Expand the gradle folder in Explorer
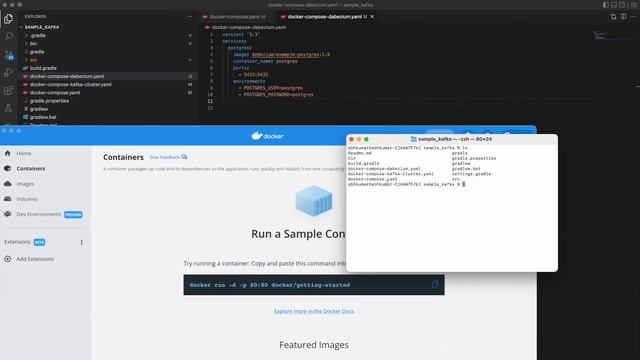 [x=37, y=52]
